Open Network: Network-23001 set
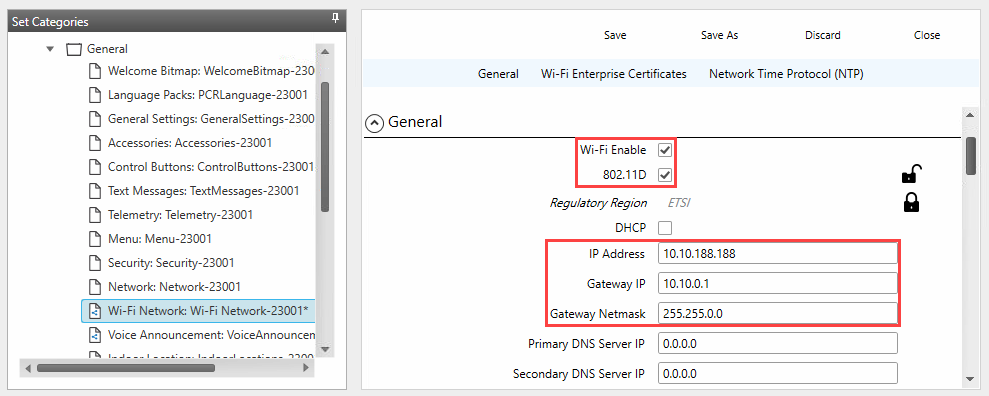Viewport: 989px width, 396px height. [x=174, y=287]
